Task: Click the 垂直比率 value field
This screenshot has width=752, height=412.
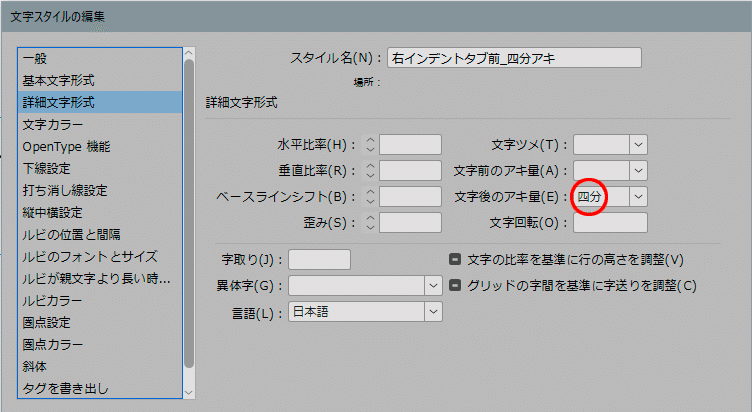Action: point(410,171)
